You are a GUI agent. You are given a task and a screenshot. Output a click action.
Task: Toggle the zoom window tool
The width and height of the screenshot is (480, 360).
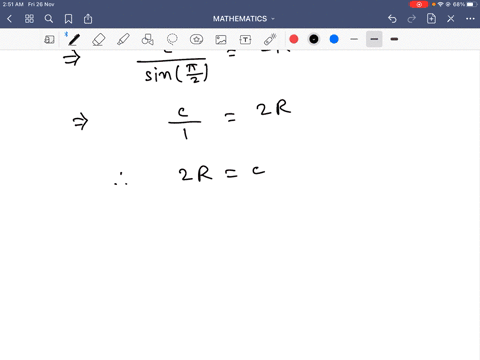coord(49,40)
